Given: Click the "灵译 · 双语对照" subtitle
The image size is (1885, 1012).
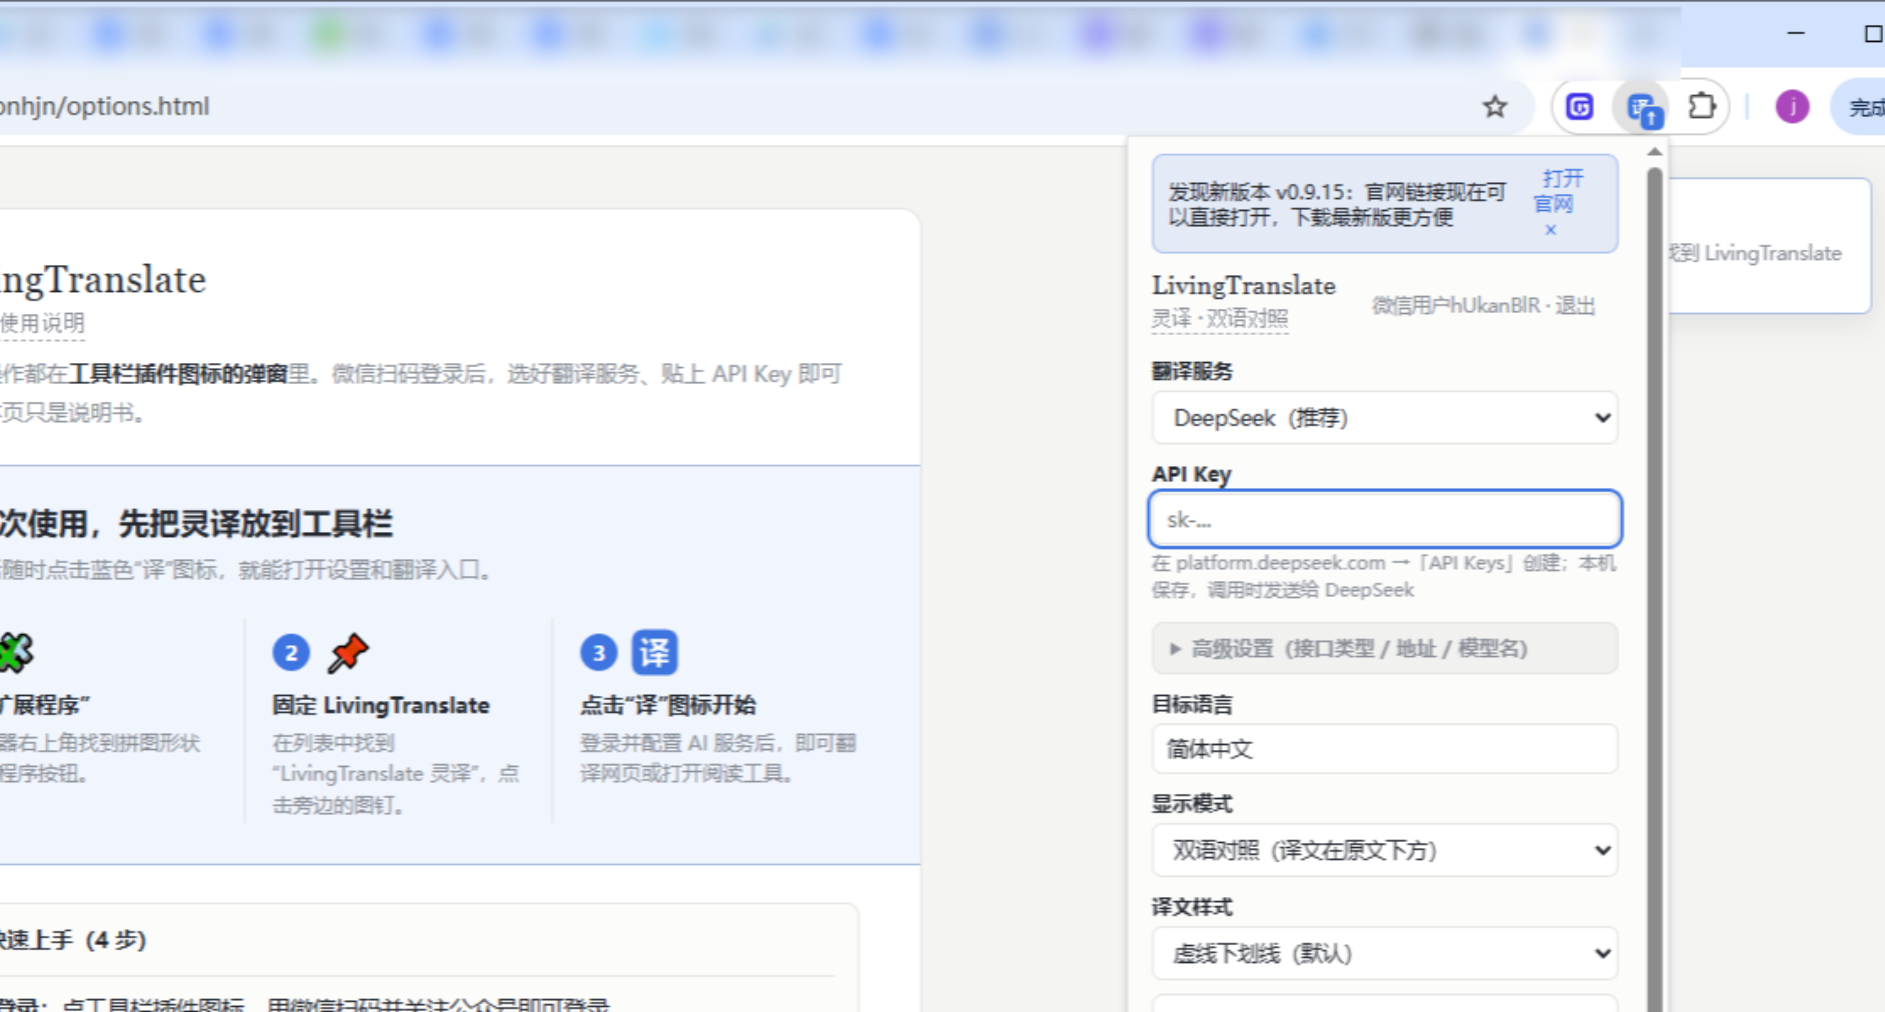Looking at the screenshot, I should point(1220,319).
